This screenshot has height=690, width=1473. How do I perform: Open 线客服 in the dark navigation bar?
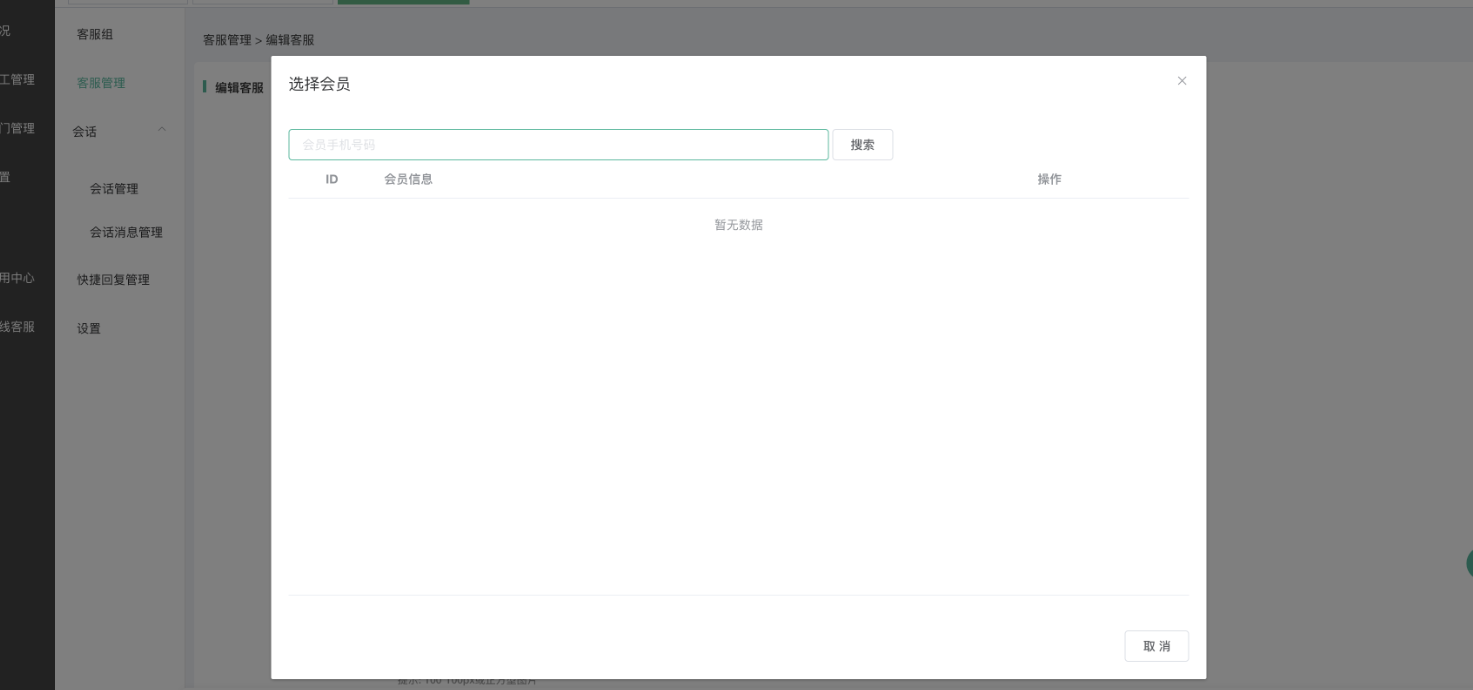pyautogui.click(x=17, y=327)
